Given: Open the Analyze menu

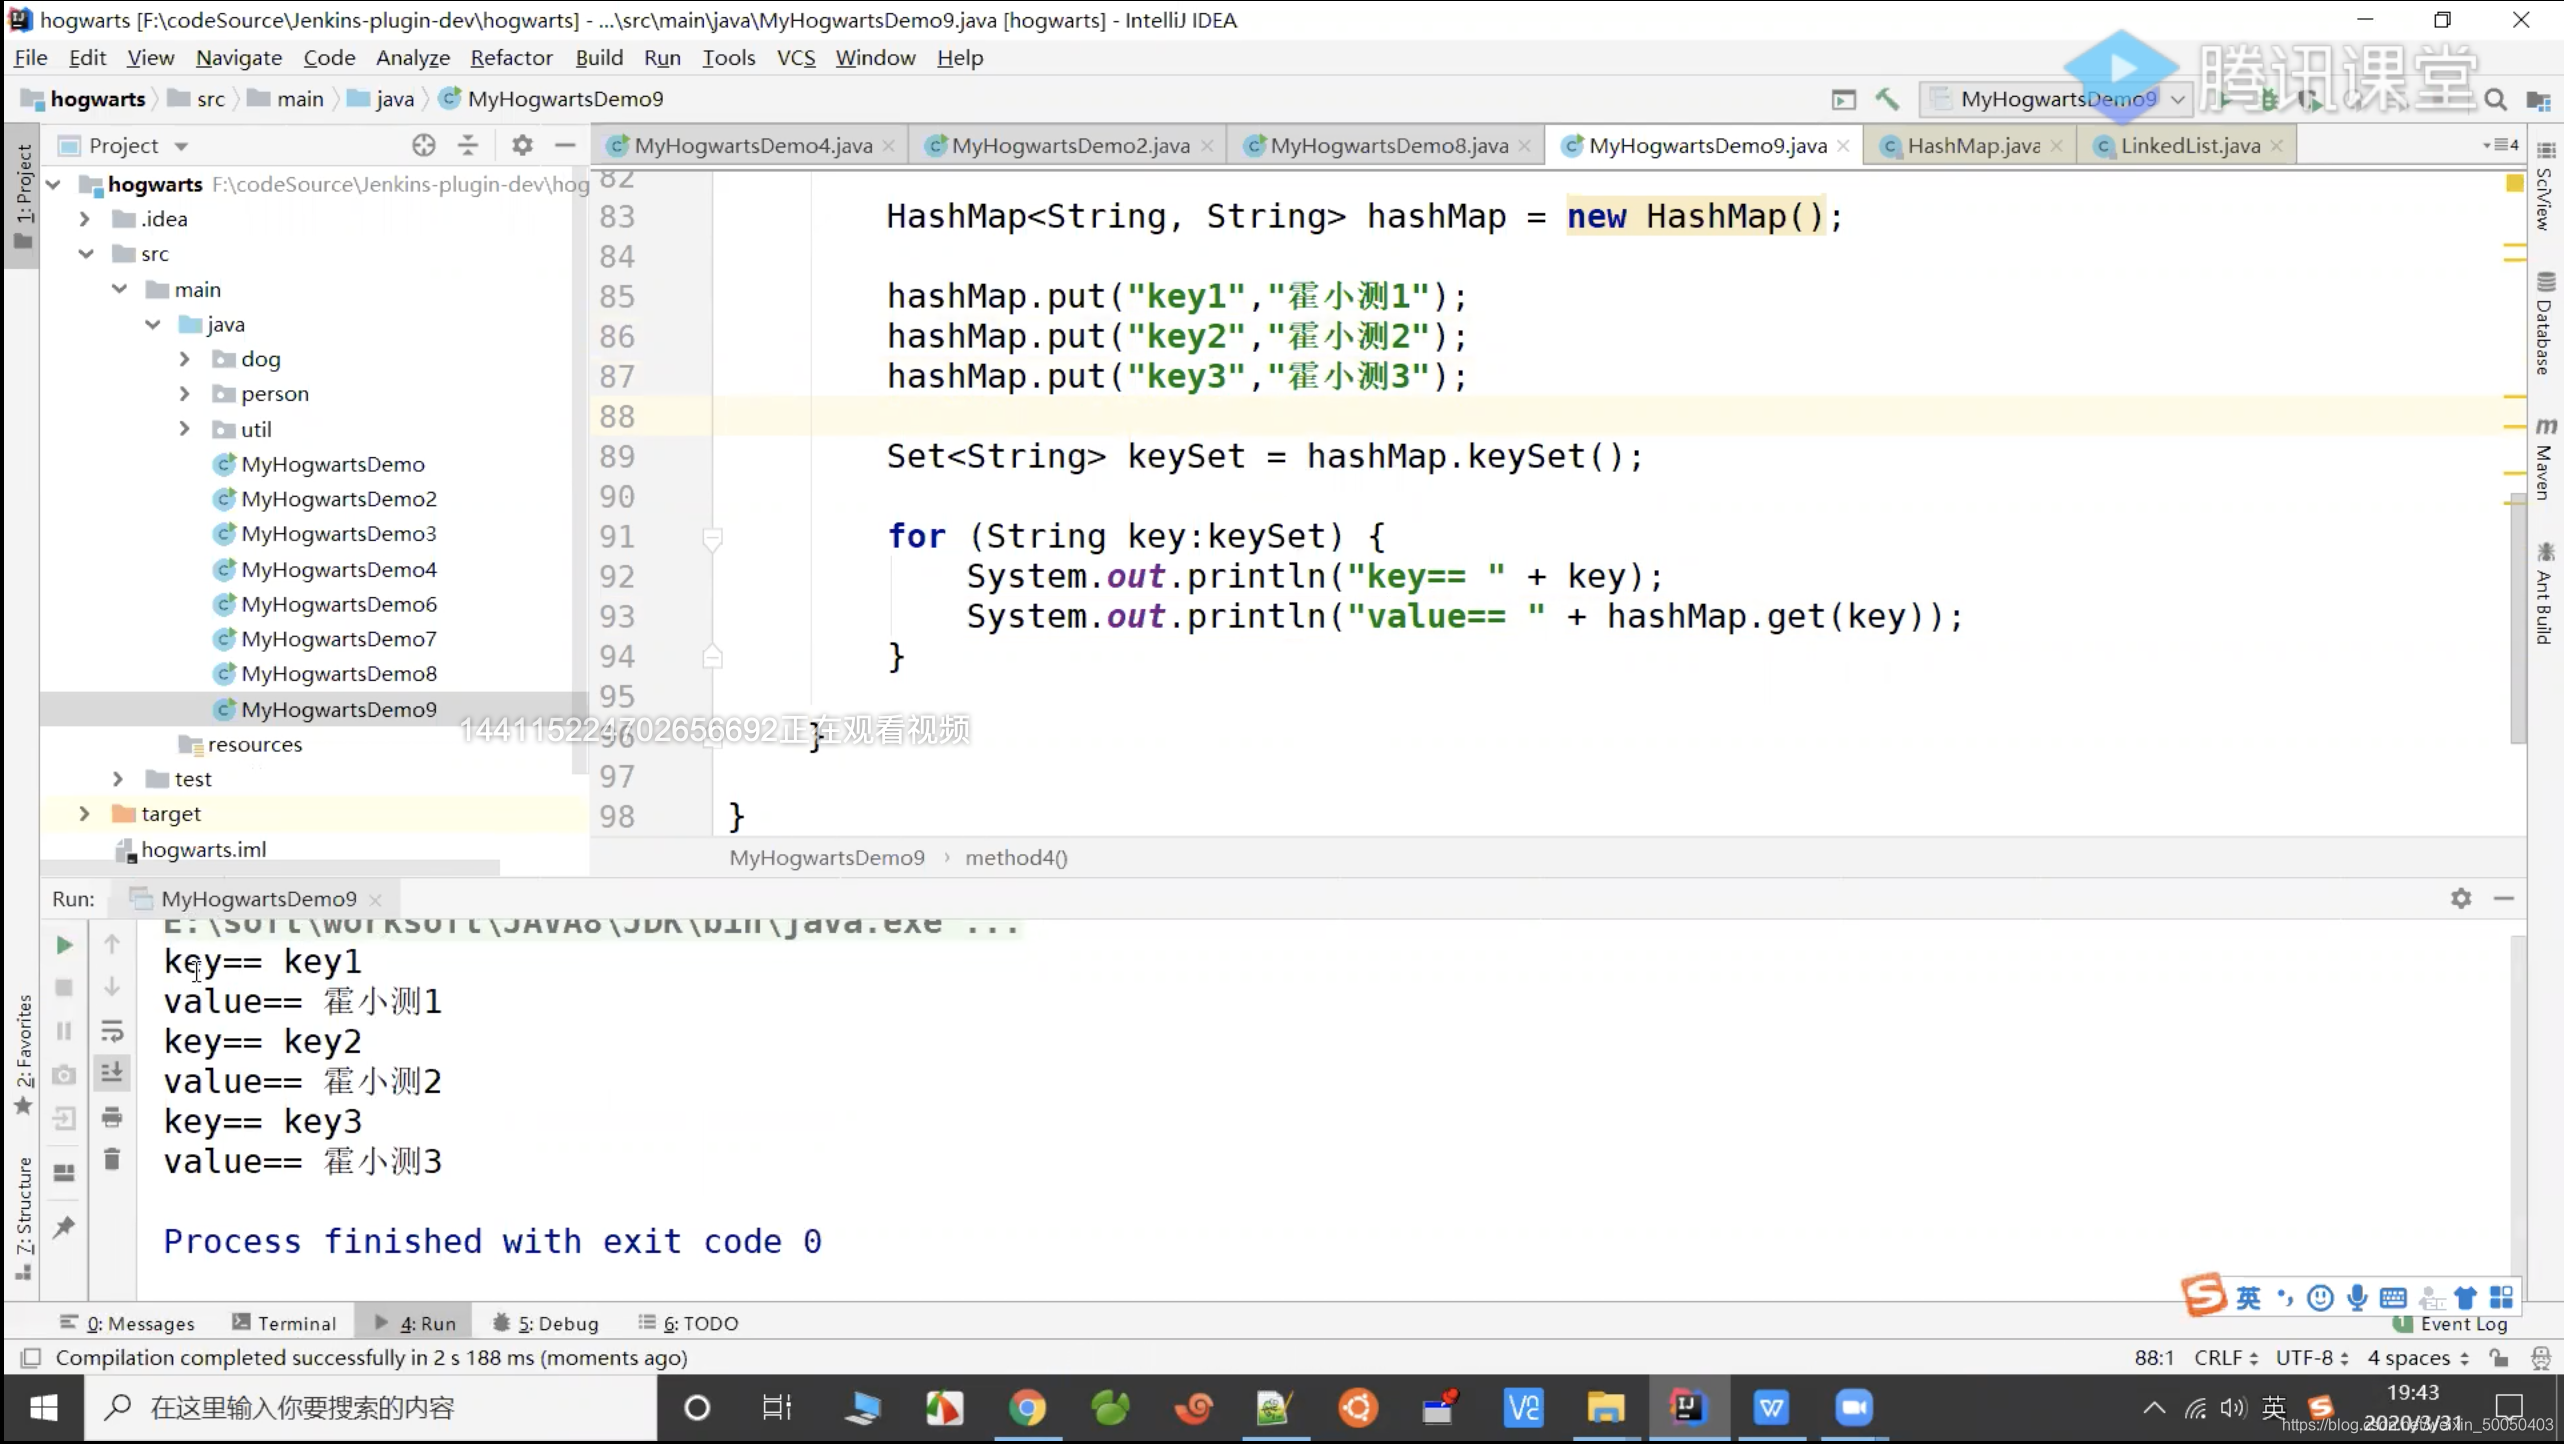Looking at the screenshot, I should [412, 58].
